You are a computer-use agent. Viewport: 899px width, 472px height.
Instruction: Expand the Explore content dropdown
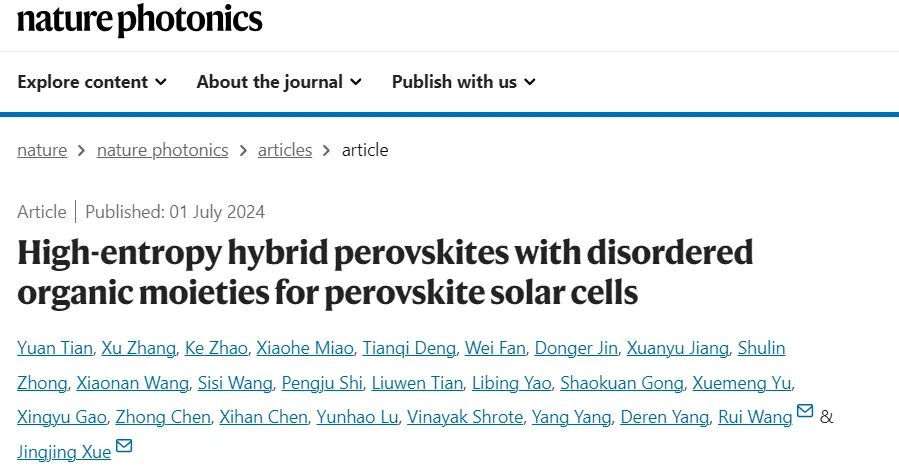click(92, 82)
